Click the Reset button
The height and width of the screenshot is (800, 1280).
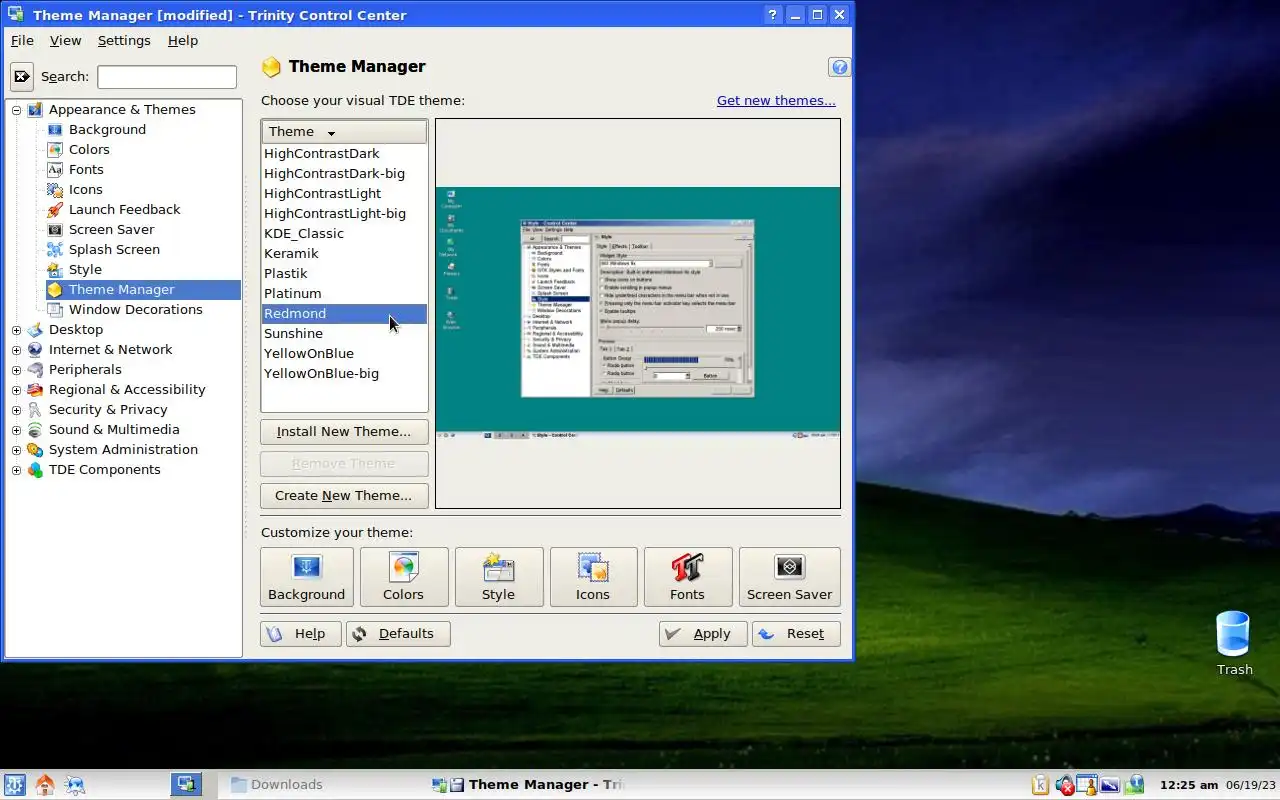tap(796, 634)
